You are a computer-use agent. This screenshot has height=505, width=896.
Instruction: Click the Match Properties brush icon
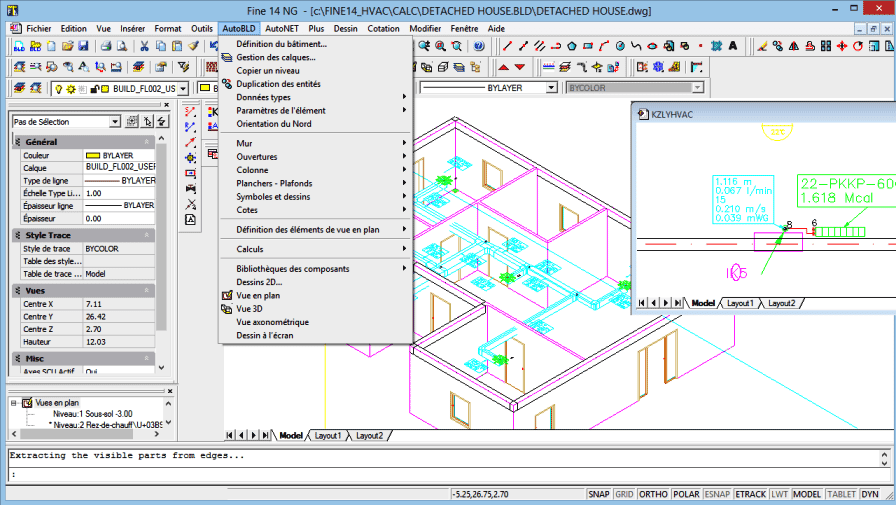[x=193, y=46]
